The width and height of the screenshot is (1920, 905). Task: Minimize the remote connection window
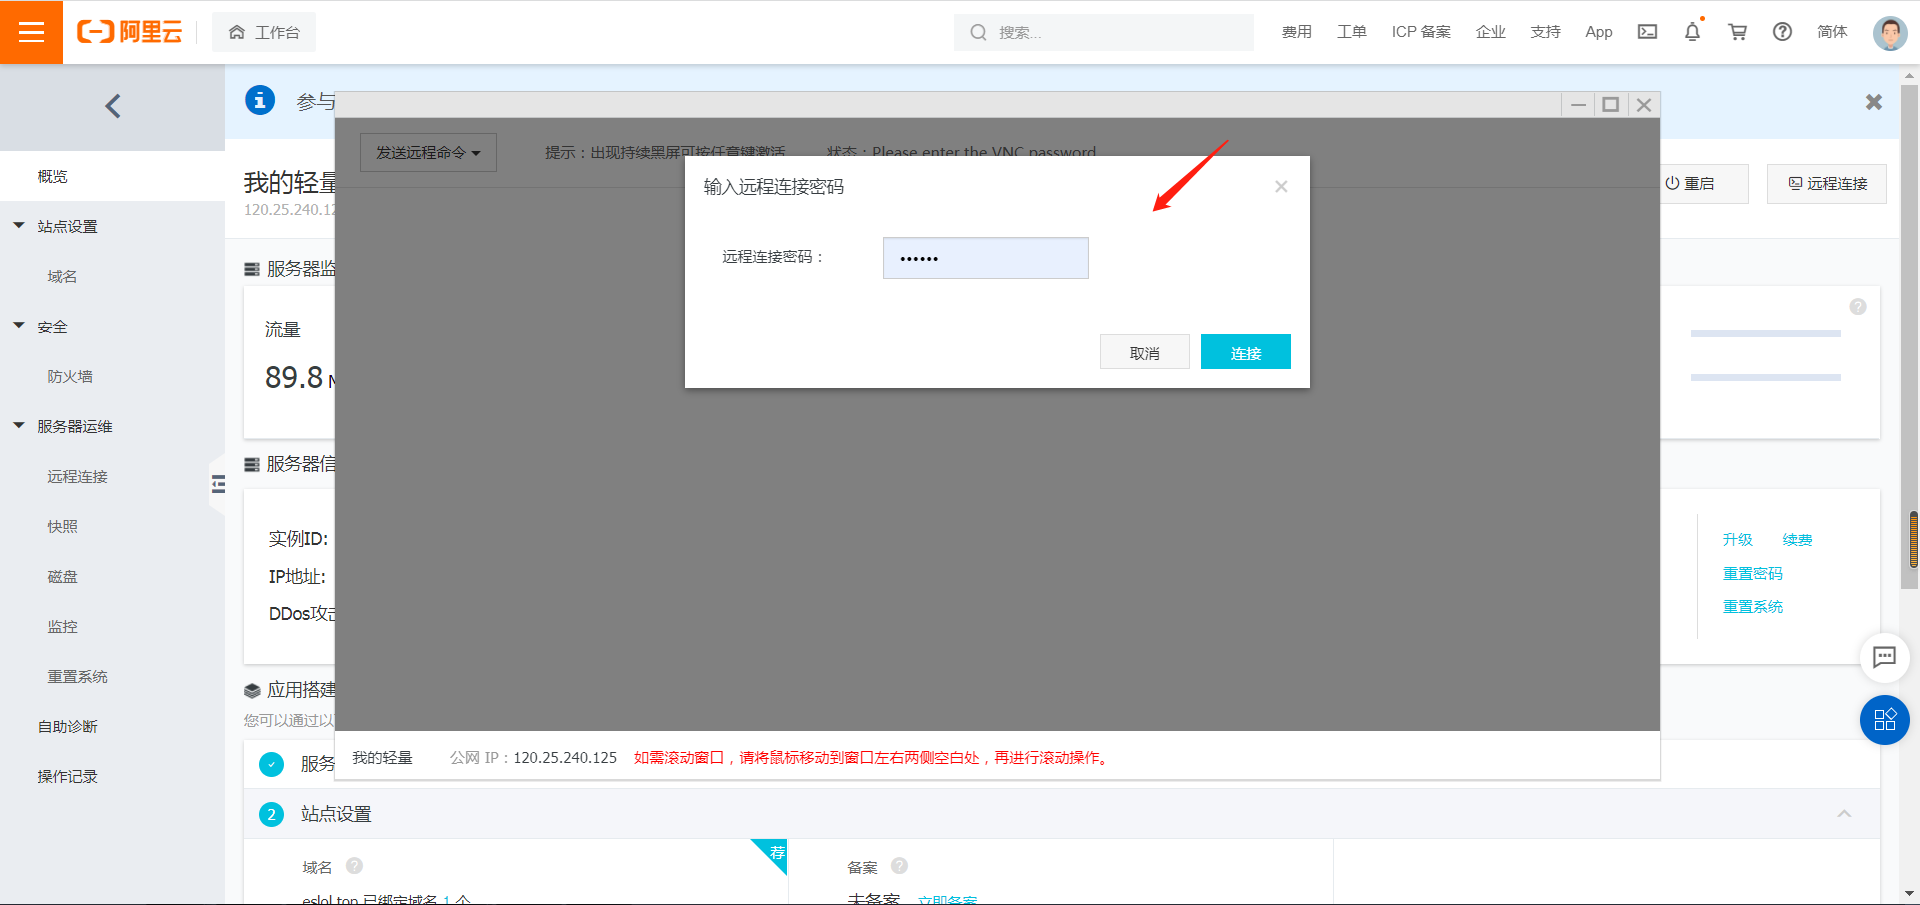pos(1578,105)
